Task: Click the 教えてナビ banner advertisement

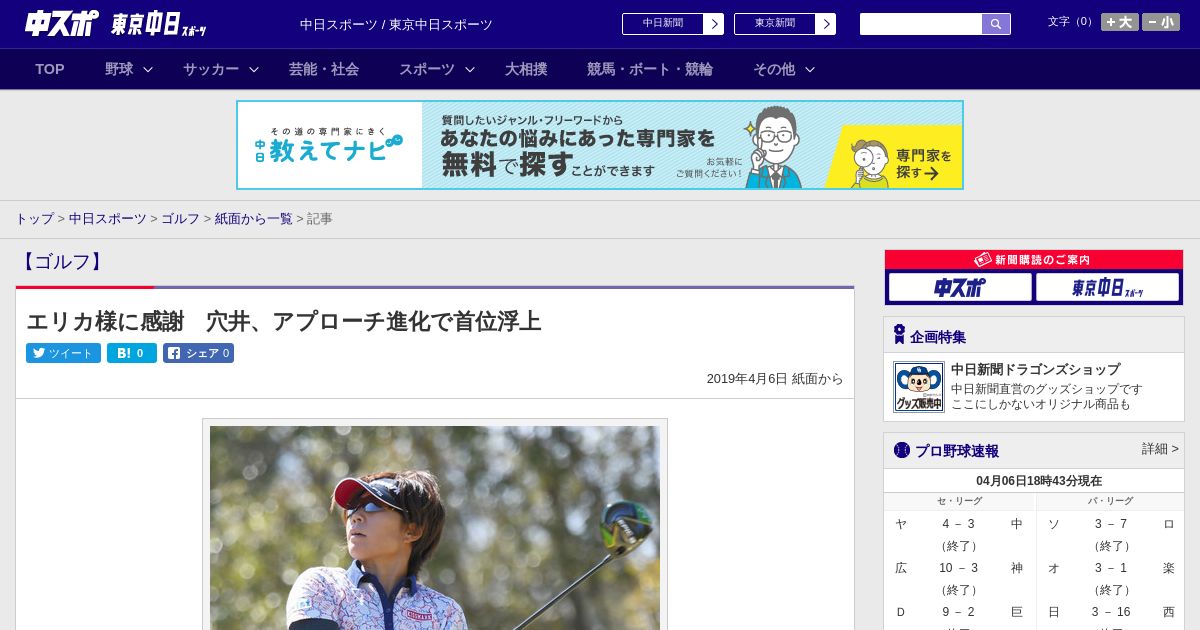Action: (600, 145)
